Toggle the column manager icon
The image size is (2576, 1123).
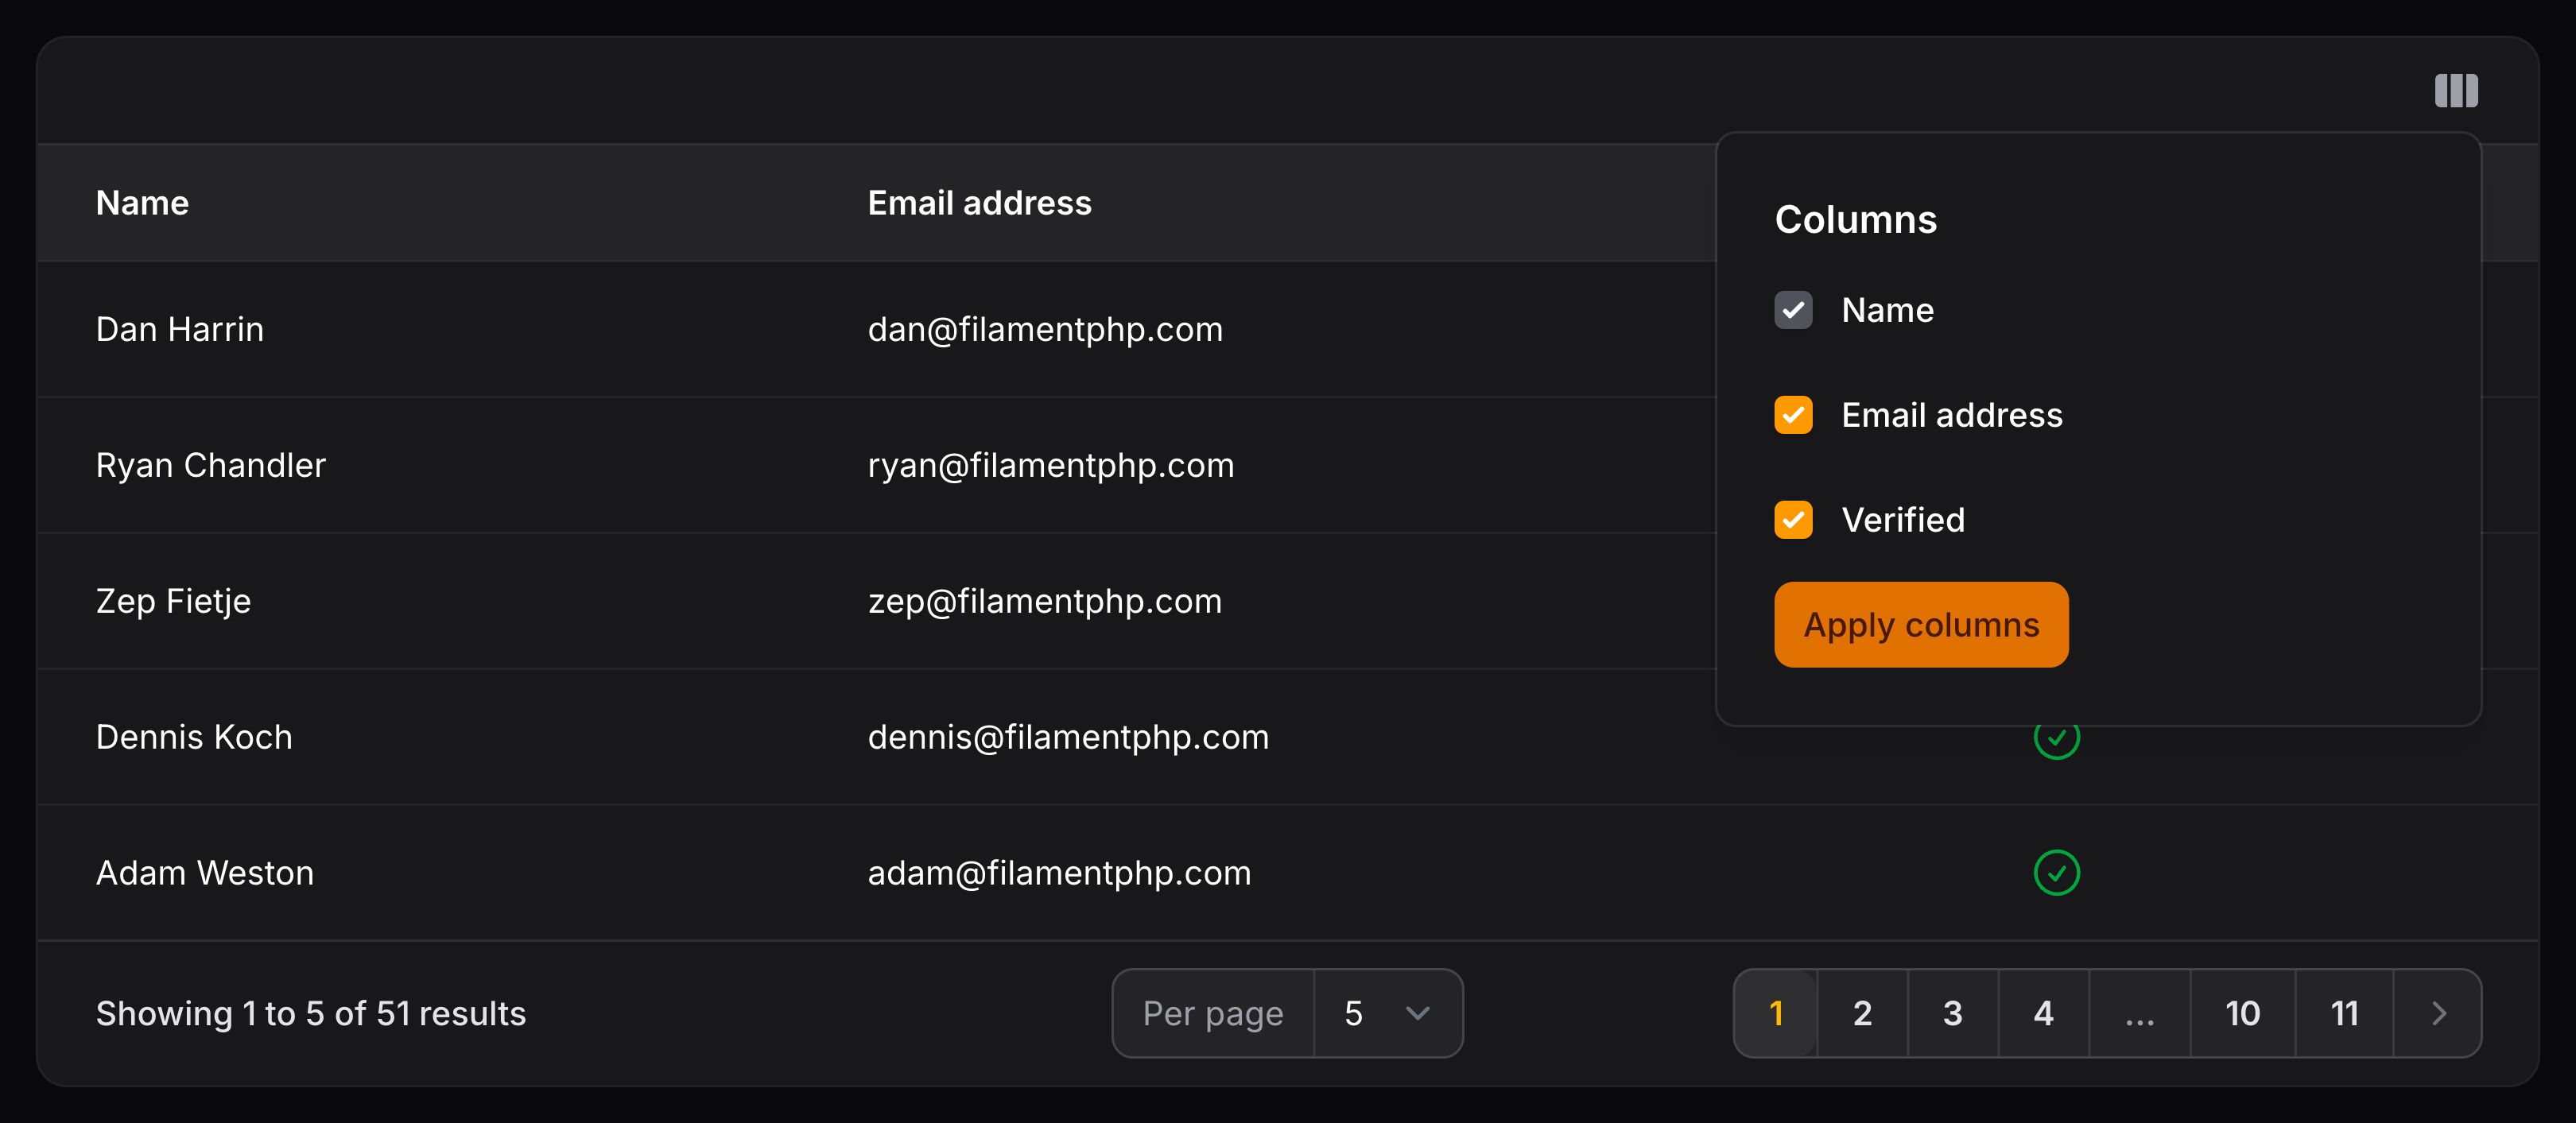(2455, 91)
